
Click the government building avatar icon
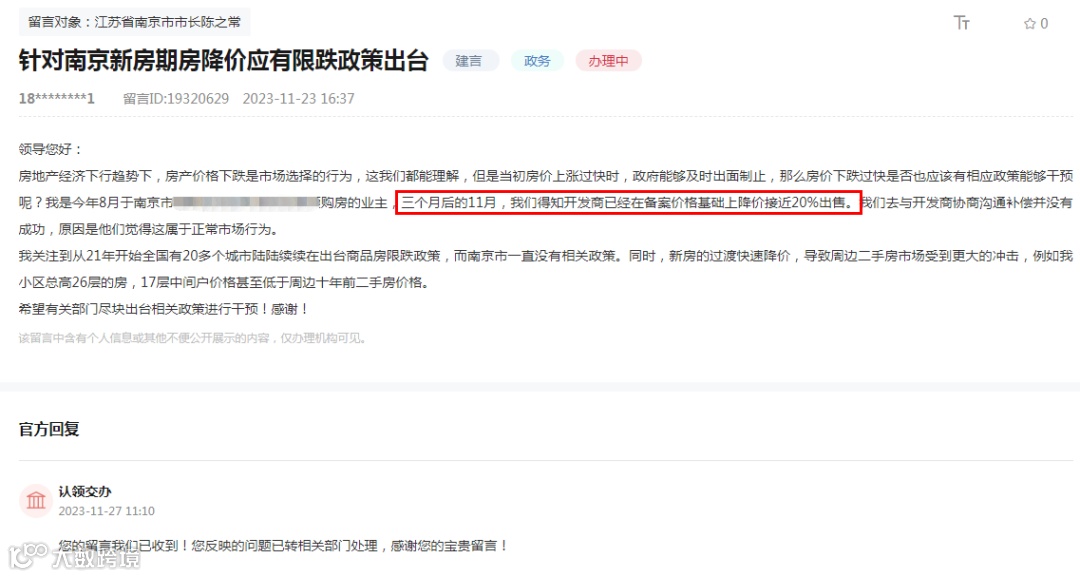pyautogui.click(x=36, y=501)
